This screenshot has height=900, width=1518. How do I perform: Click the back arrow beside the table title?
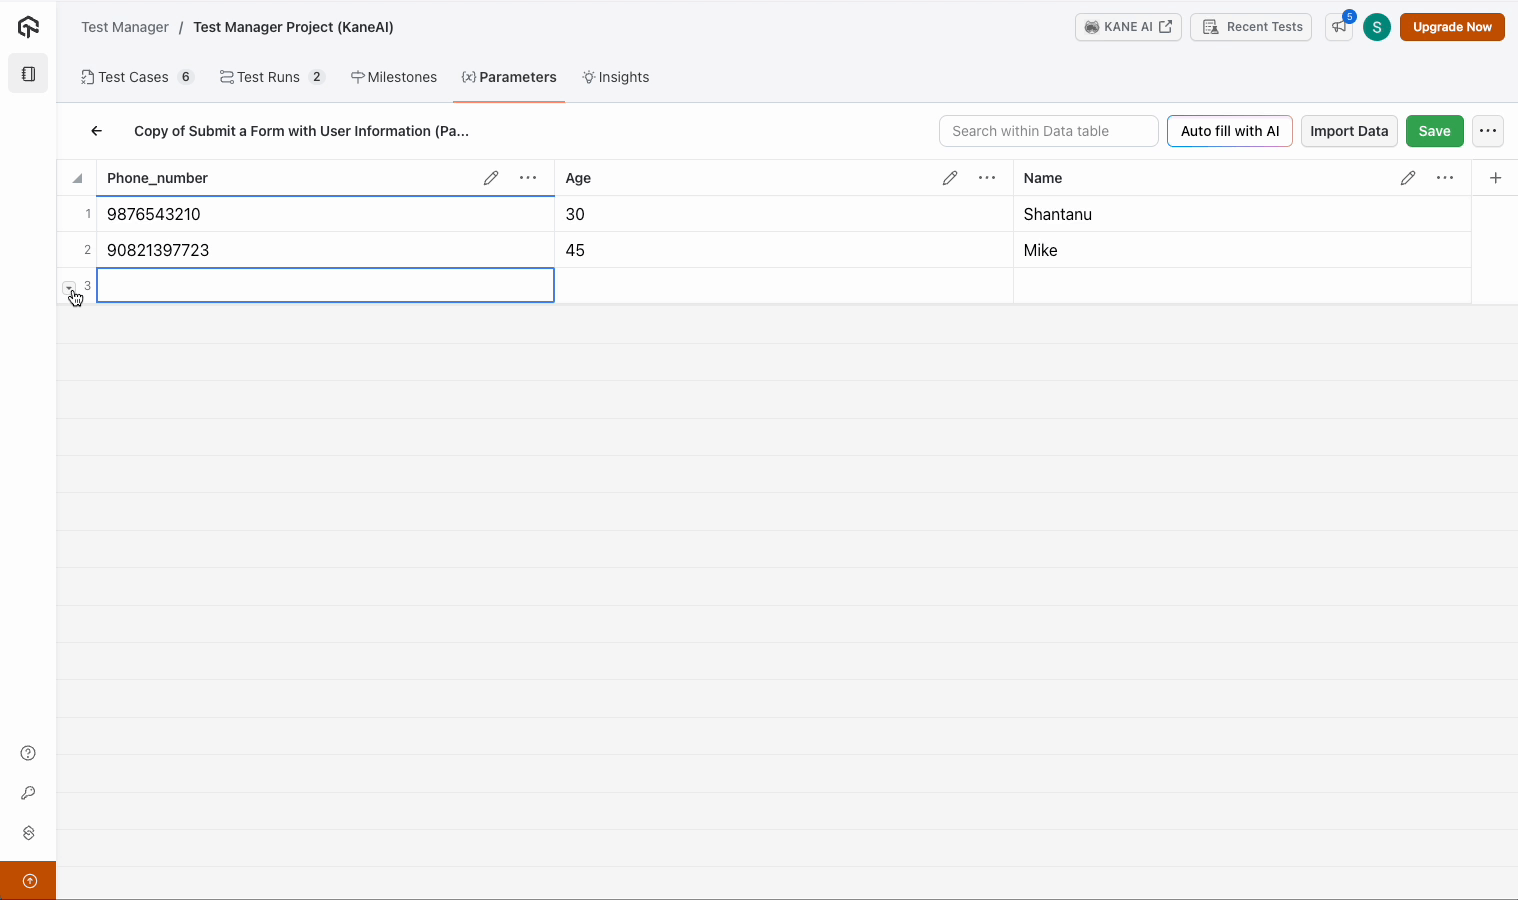point(97,131)
